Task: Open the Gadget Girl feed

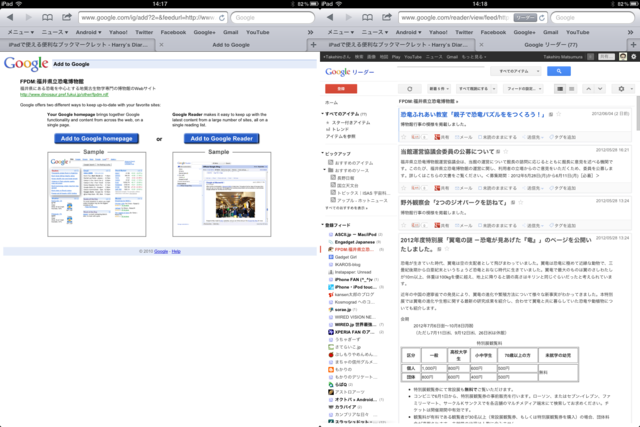Action: pyautogui.click(x=345, y=257)
